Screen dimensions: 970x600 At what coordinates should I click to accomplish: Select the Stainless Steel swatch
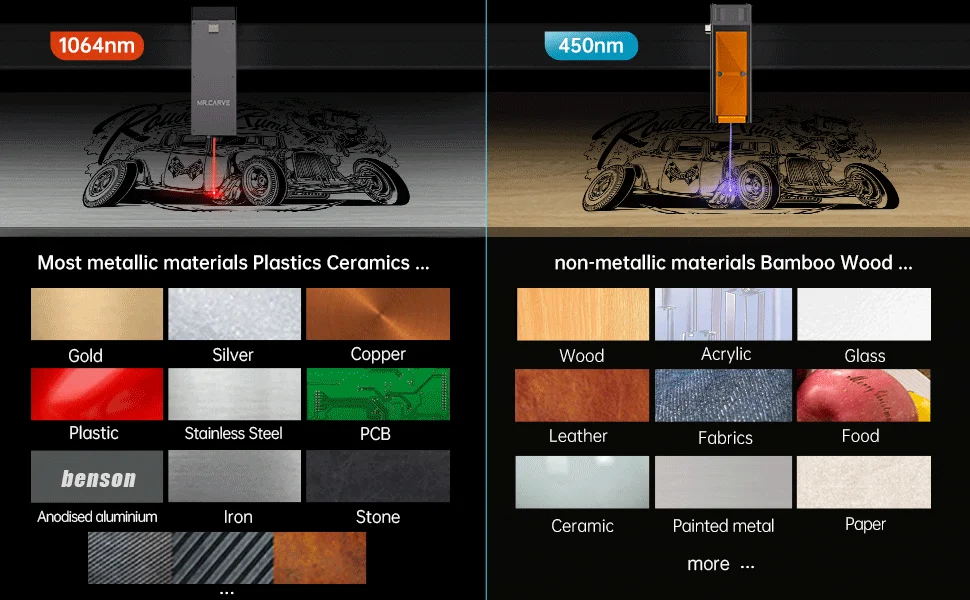[234, 394]
